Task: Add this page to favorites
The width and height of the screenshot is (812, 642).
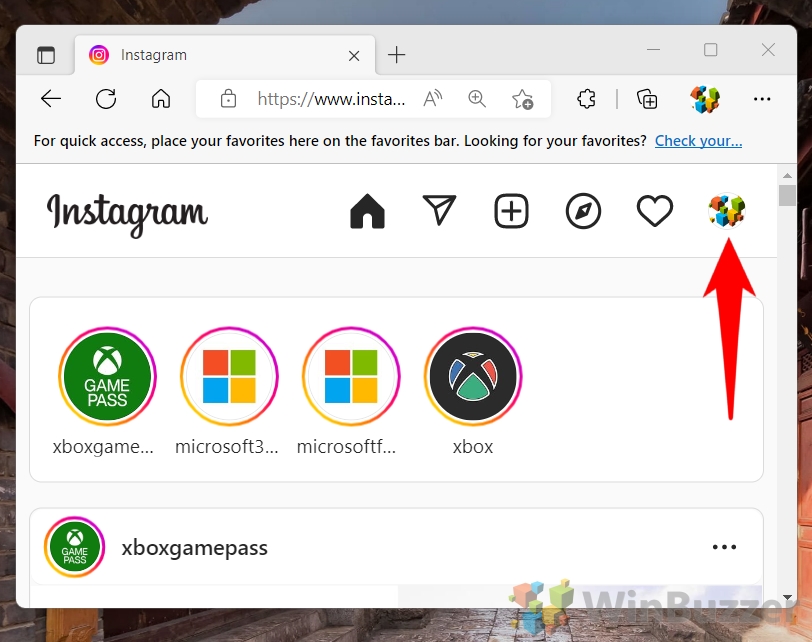Action: (522, 99)
